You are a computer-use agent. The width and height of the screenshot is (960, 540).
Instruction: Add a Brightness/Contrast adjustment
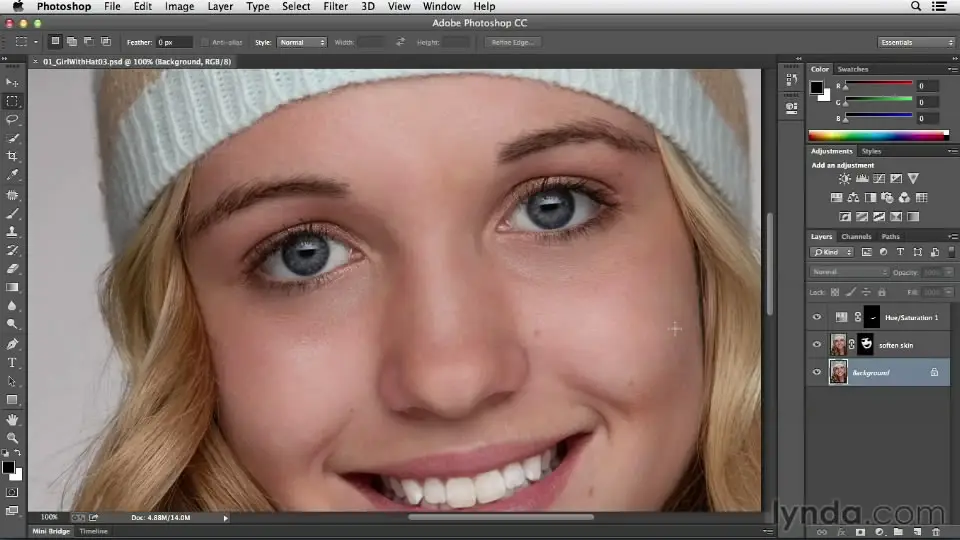point(845,179)
